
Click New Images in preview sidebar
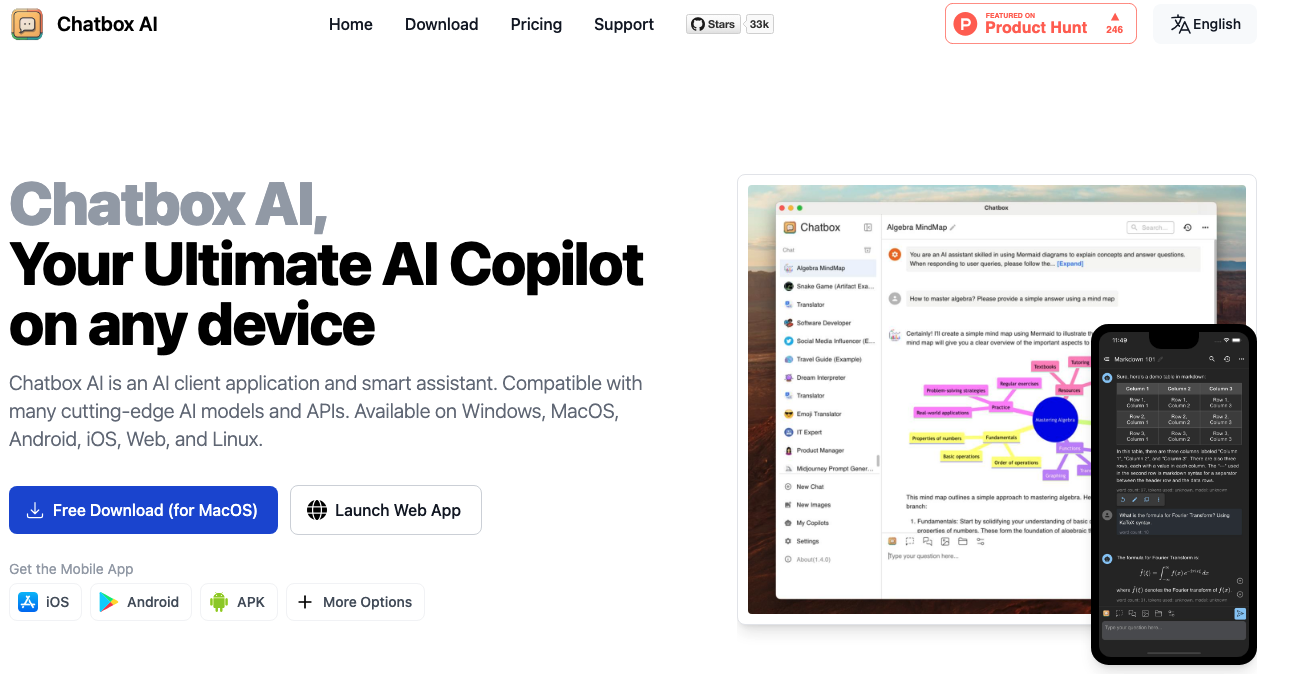[x=827, y=505]
